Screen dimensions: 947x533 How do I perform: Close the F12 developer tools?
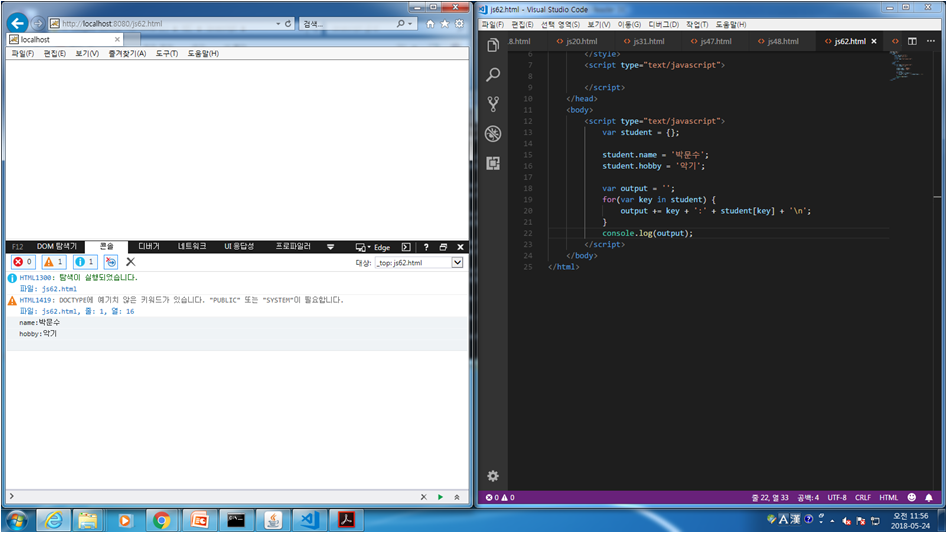(x=460, y=247)
